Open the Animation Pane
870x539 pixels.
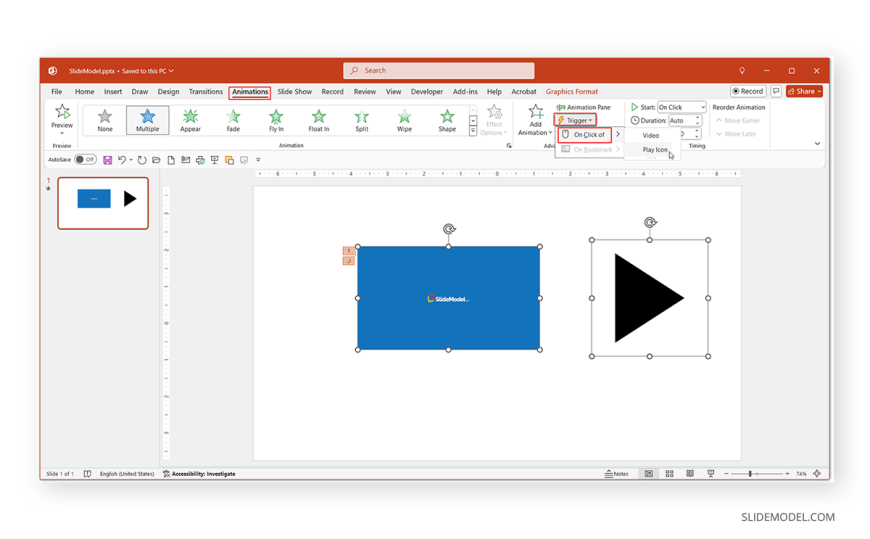pos(583,107)
